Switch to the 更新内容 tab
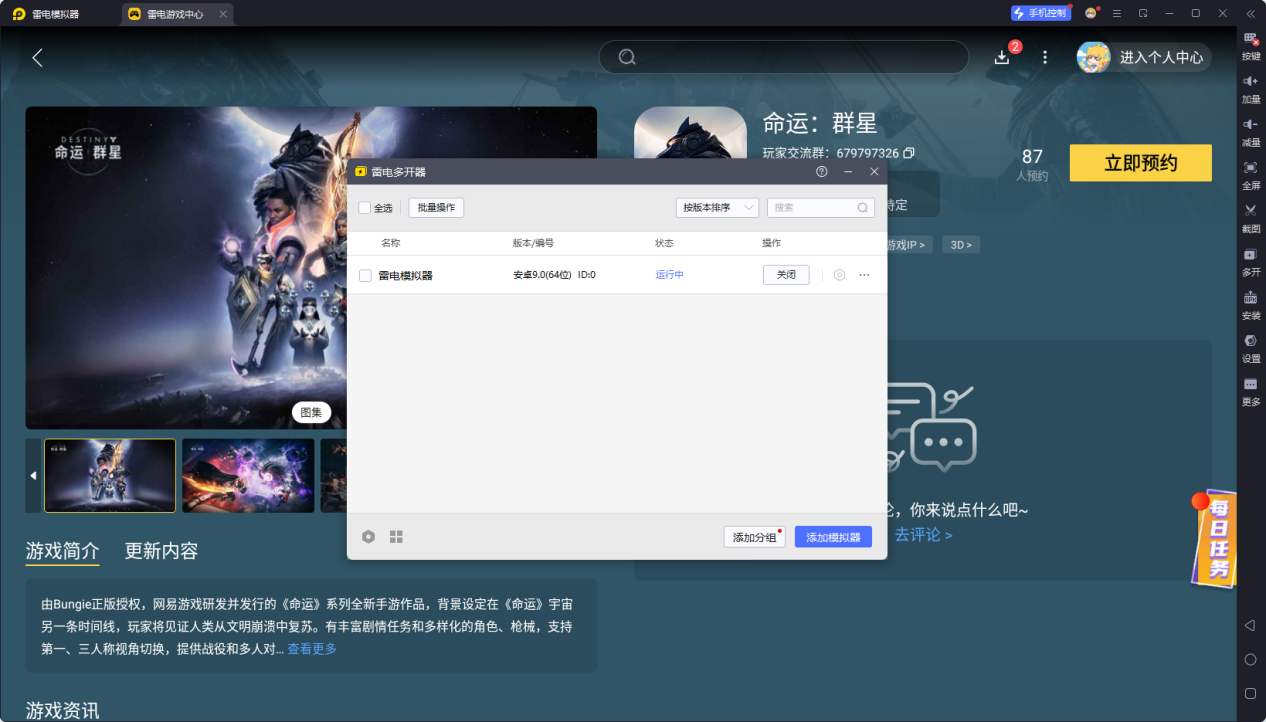Screen dimensions: 1266x722 161,551
